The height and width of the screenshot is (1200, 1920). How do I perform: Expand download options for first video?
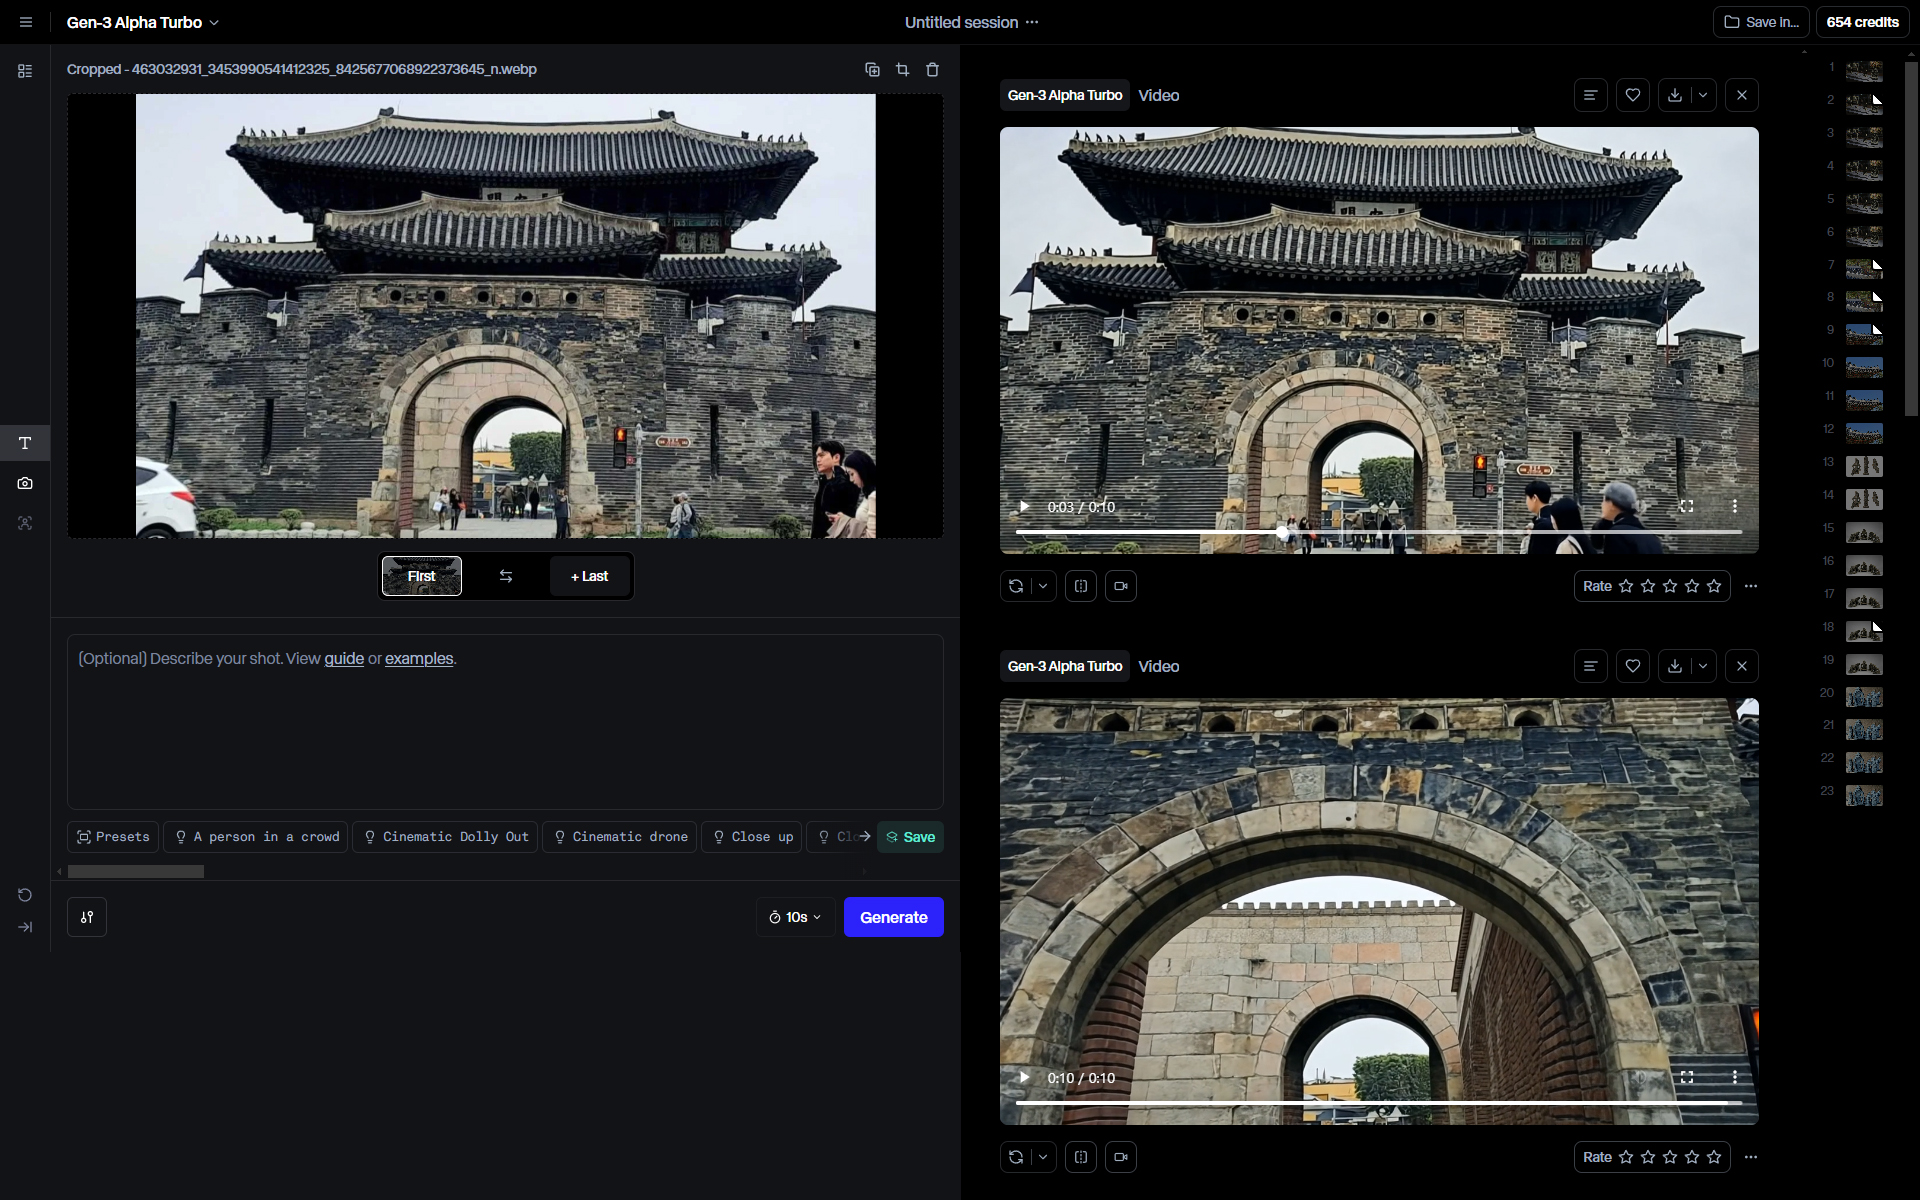(1703, 95)
